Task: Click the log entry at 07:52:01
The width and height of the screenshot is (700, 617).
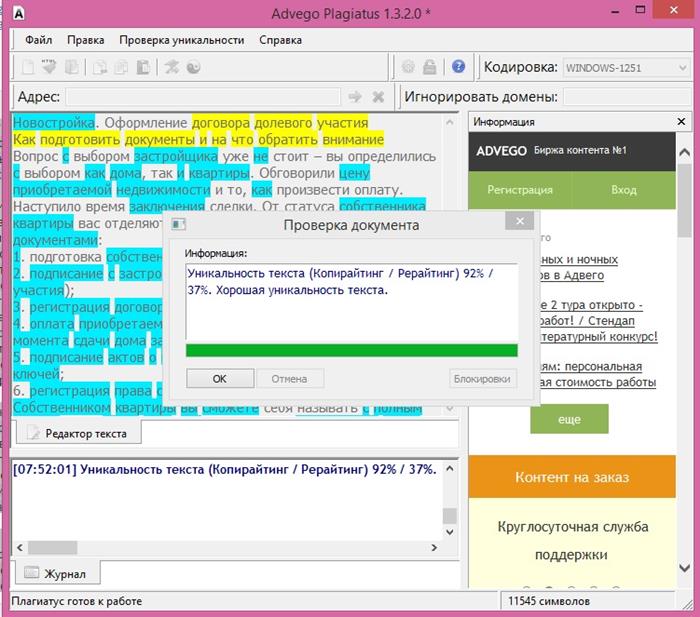Action: coord(225,469)
